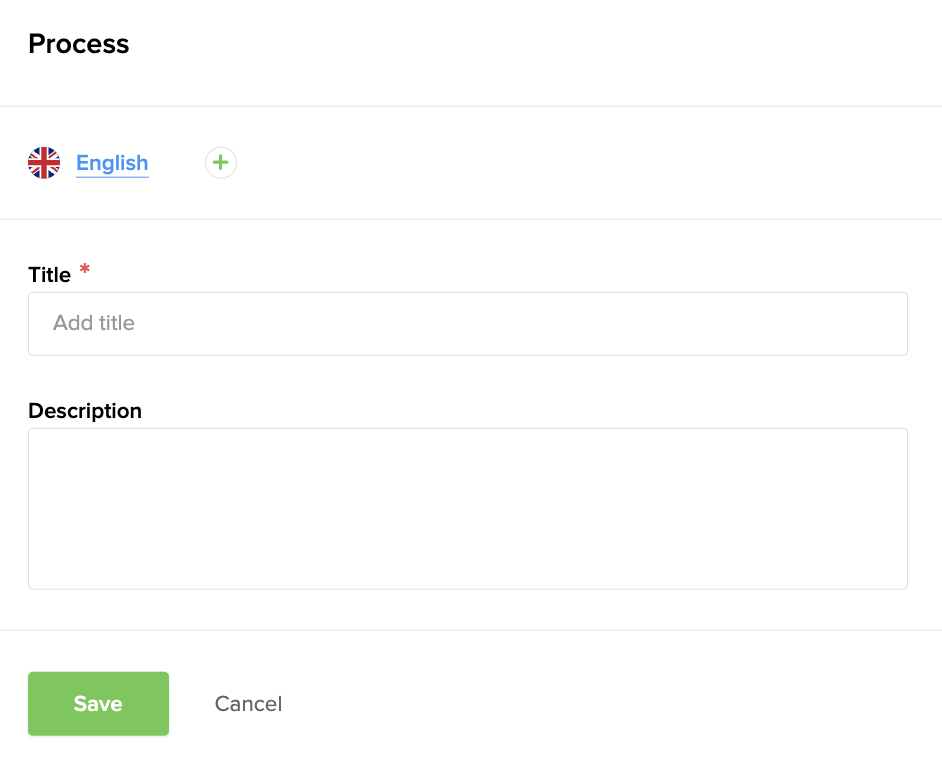
Task: Click the Add title placeholder text
Action: (x=94, y=323)
